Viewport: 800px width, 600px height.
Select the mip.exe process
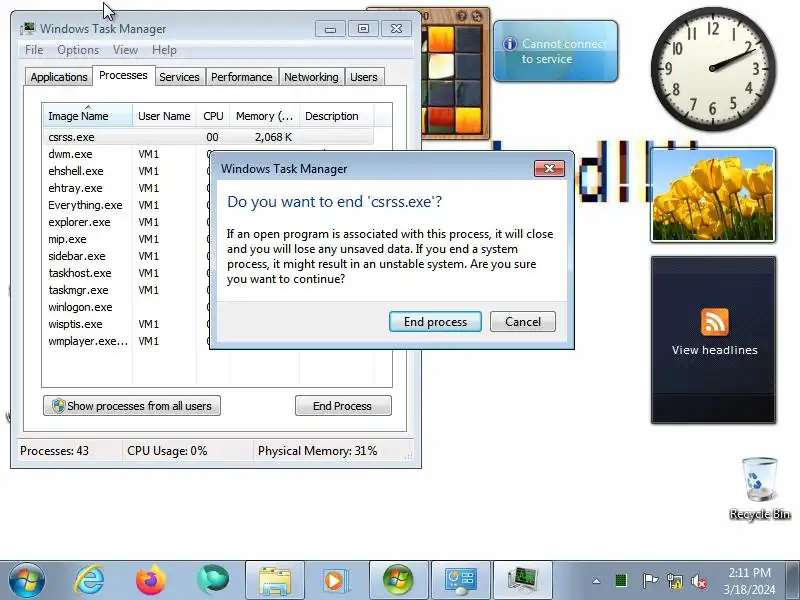(67, 239)
